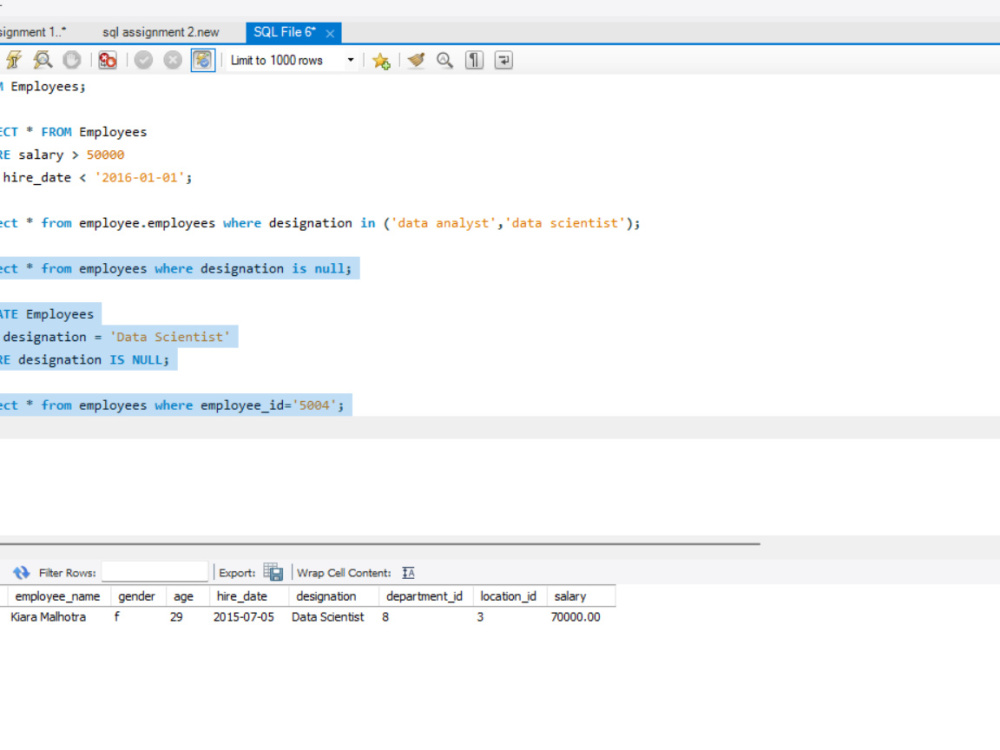Image resolution: width=1000 pixels, height=750 pixels.
Task: Save snippet with the star plus icon
Action: pyautogui.click(x=381, y=61)
